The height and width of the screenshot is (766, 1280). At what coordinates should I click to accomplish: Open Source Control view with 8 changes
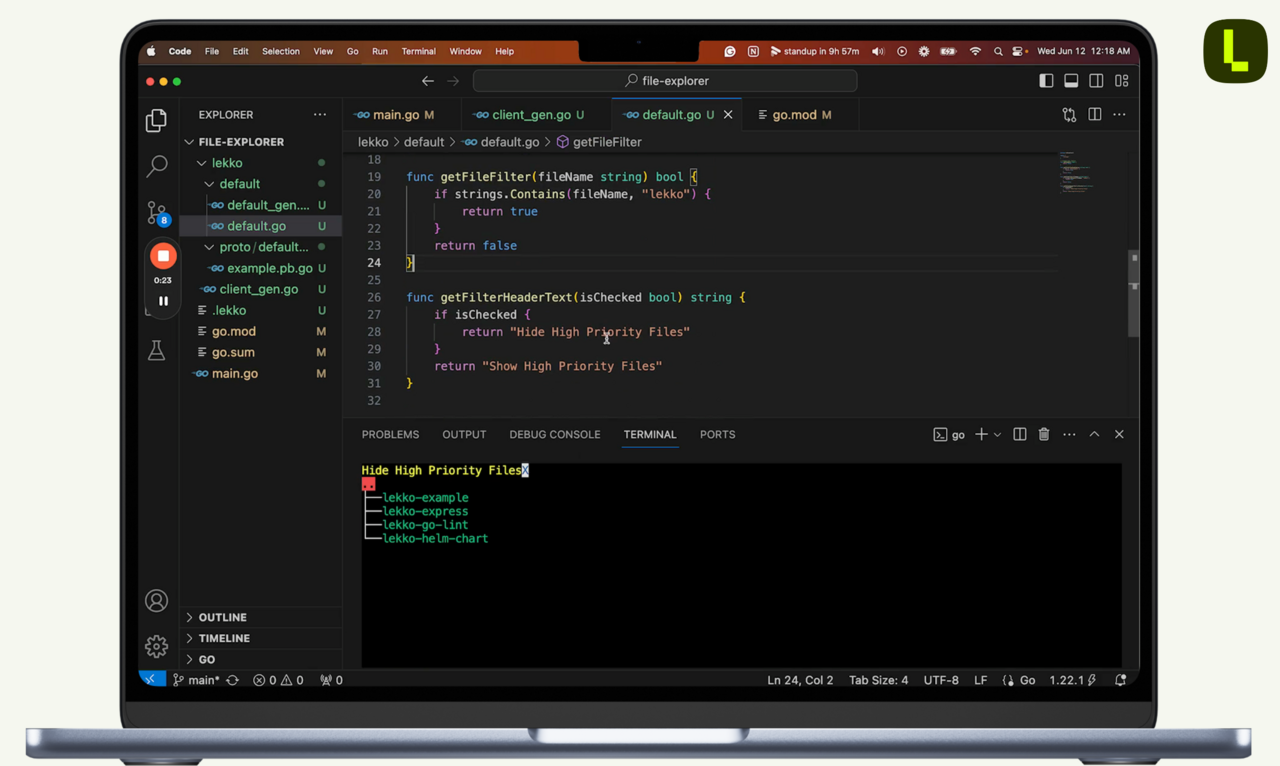[157, 212]
